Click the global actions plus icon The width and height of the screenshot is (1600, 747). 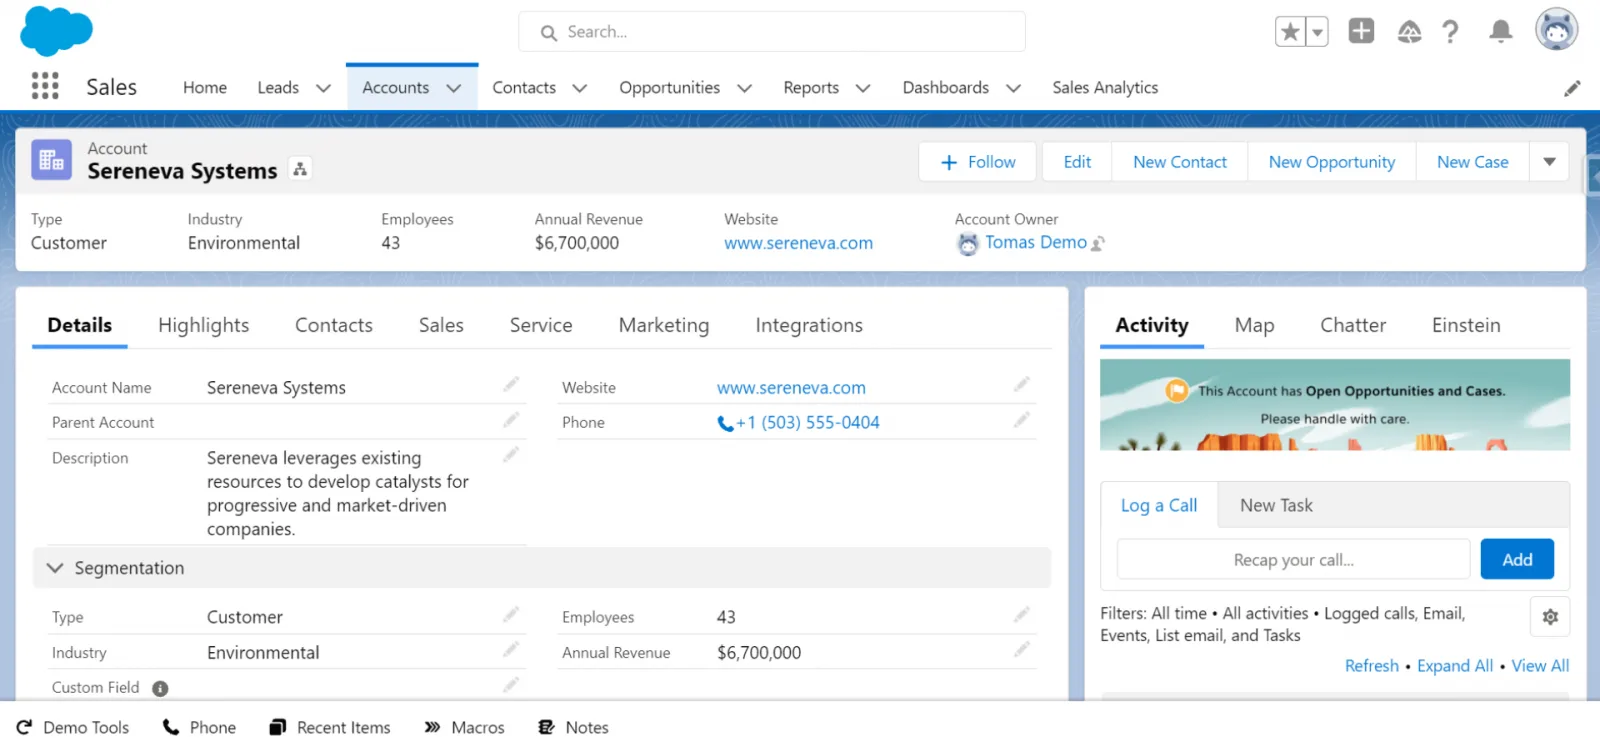1361,31
